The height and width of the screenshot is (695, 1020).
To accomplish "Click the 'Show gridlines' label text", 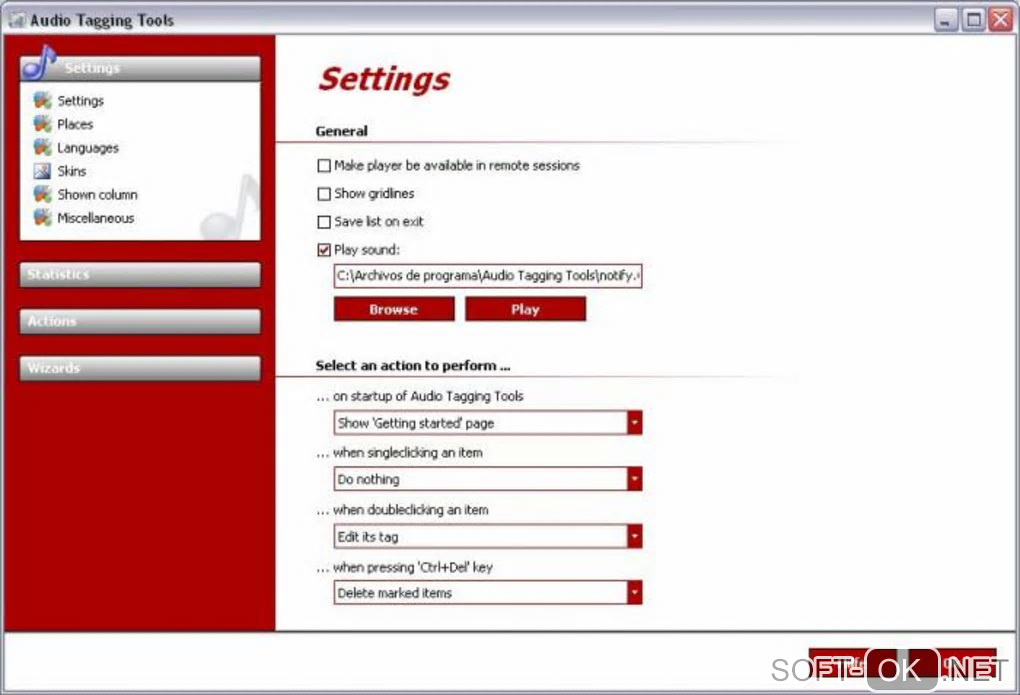I will coord(374,194).
